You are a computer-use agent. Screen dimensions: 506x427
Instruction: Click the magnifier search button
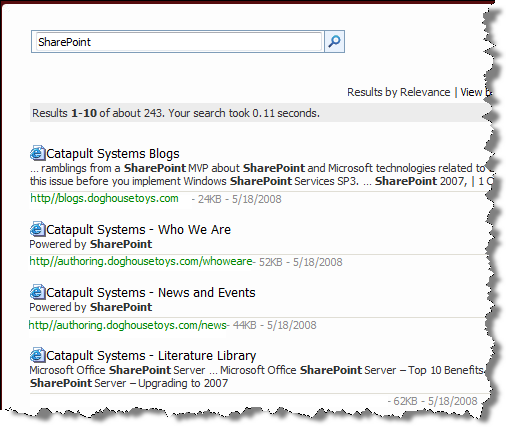[334, 42]
